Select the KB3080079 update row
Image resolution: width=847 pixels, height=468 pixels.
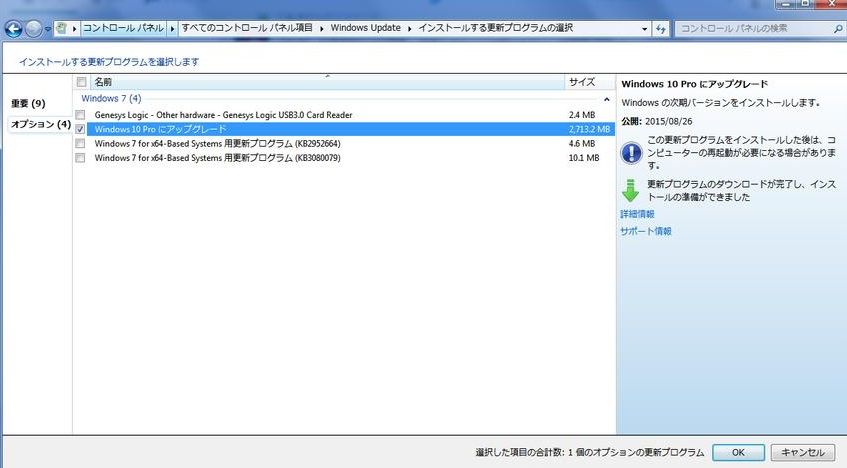pyautogui.click(x=344, y=158)
